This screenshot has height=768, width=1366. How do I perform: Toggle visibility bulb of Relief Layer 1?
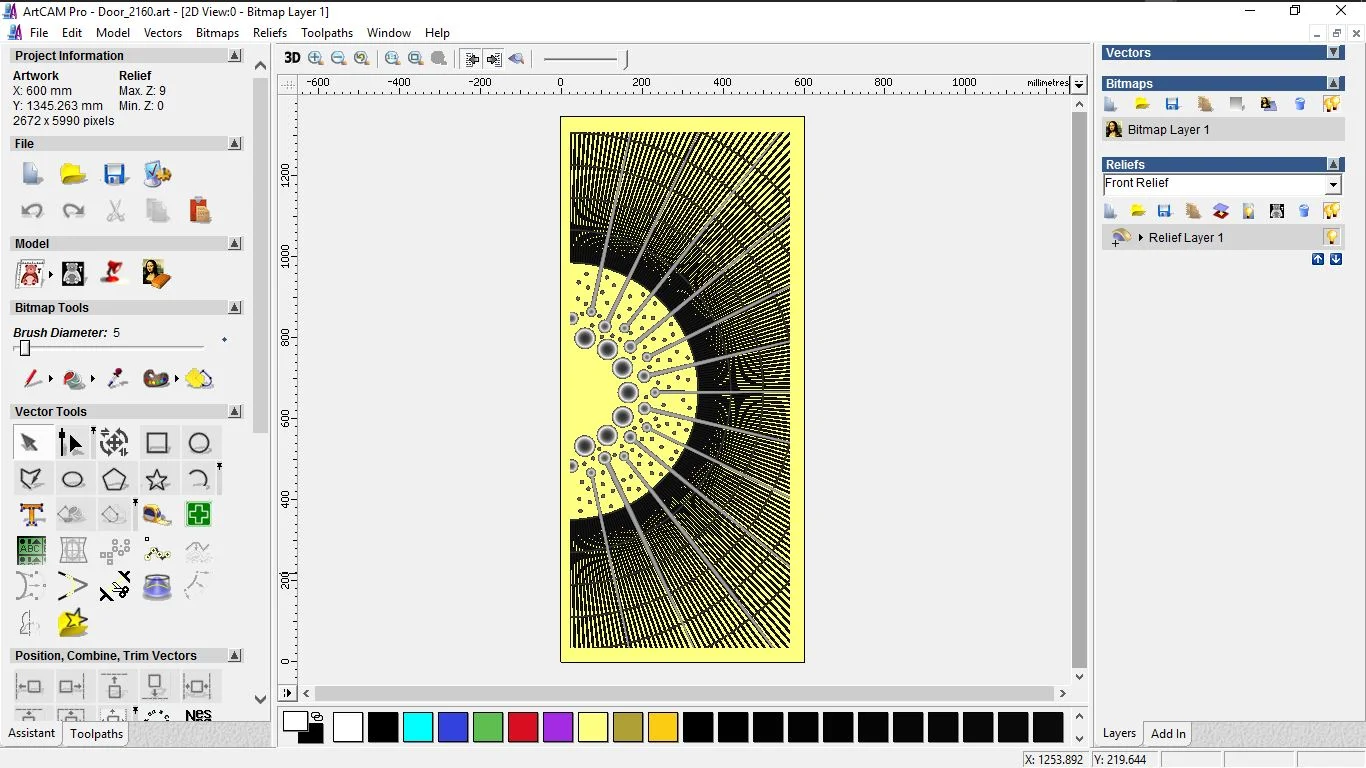click(1331, 237)
